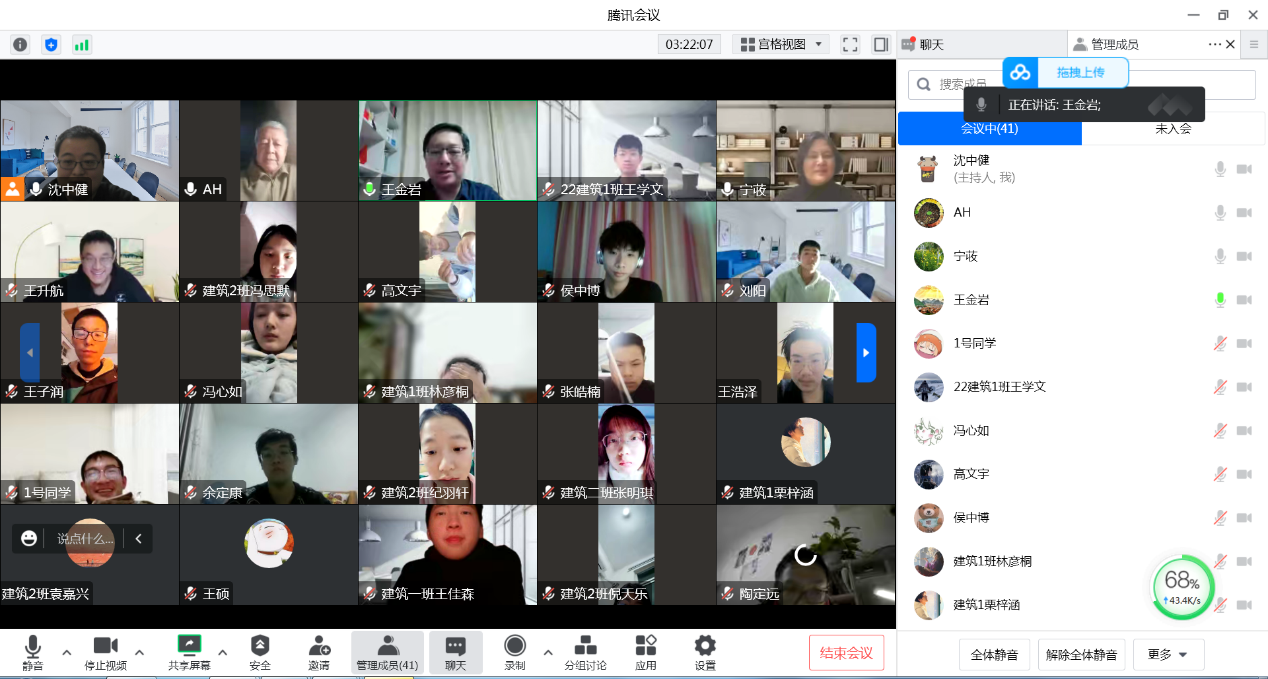Image resolution: width=1268 pixels, height=679 pixels.
Task: Toggle 1号同学's muted microphone in member list
Action: (1220, 343)
